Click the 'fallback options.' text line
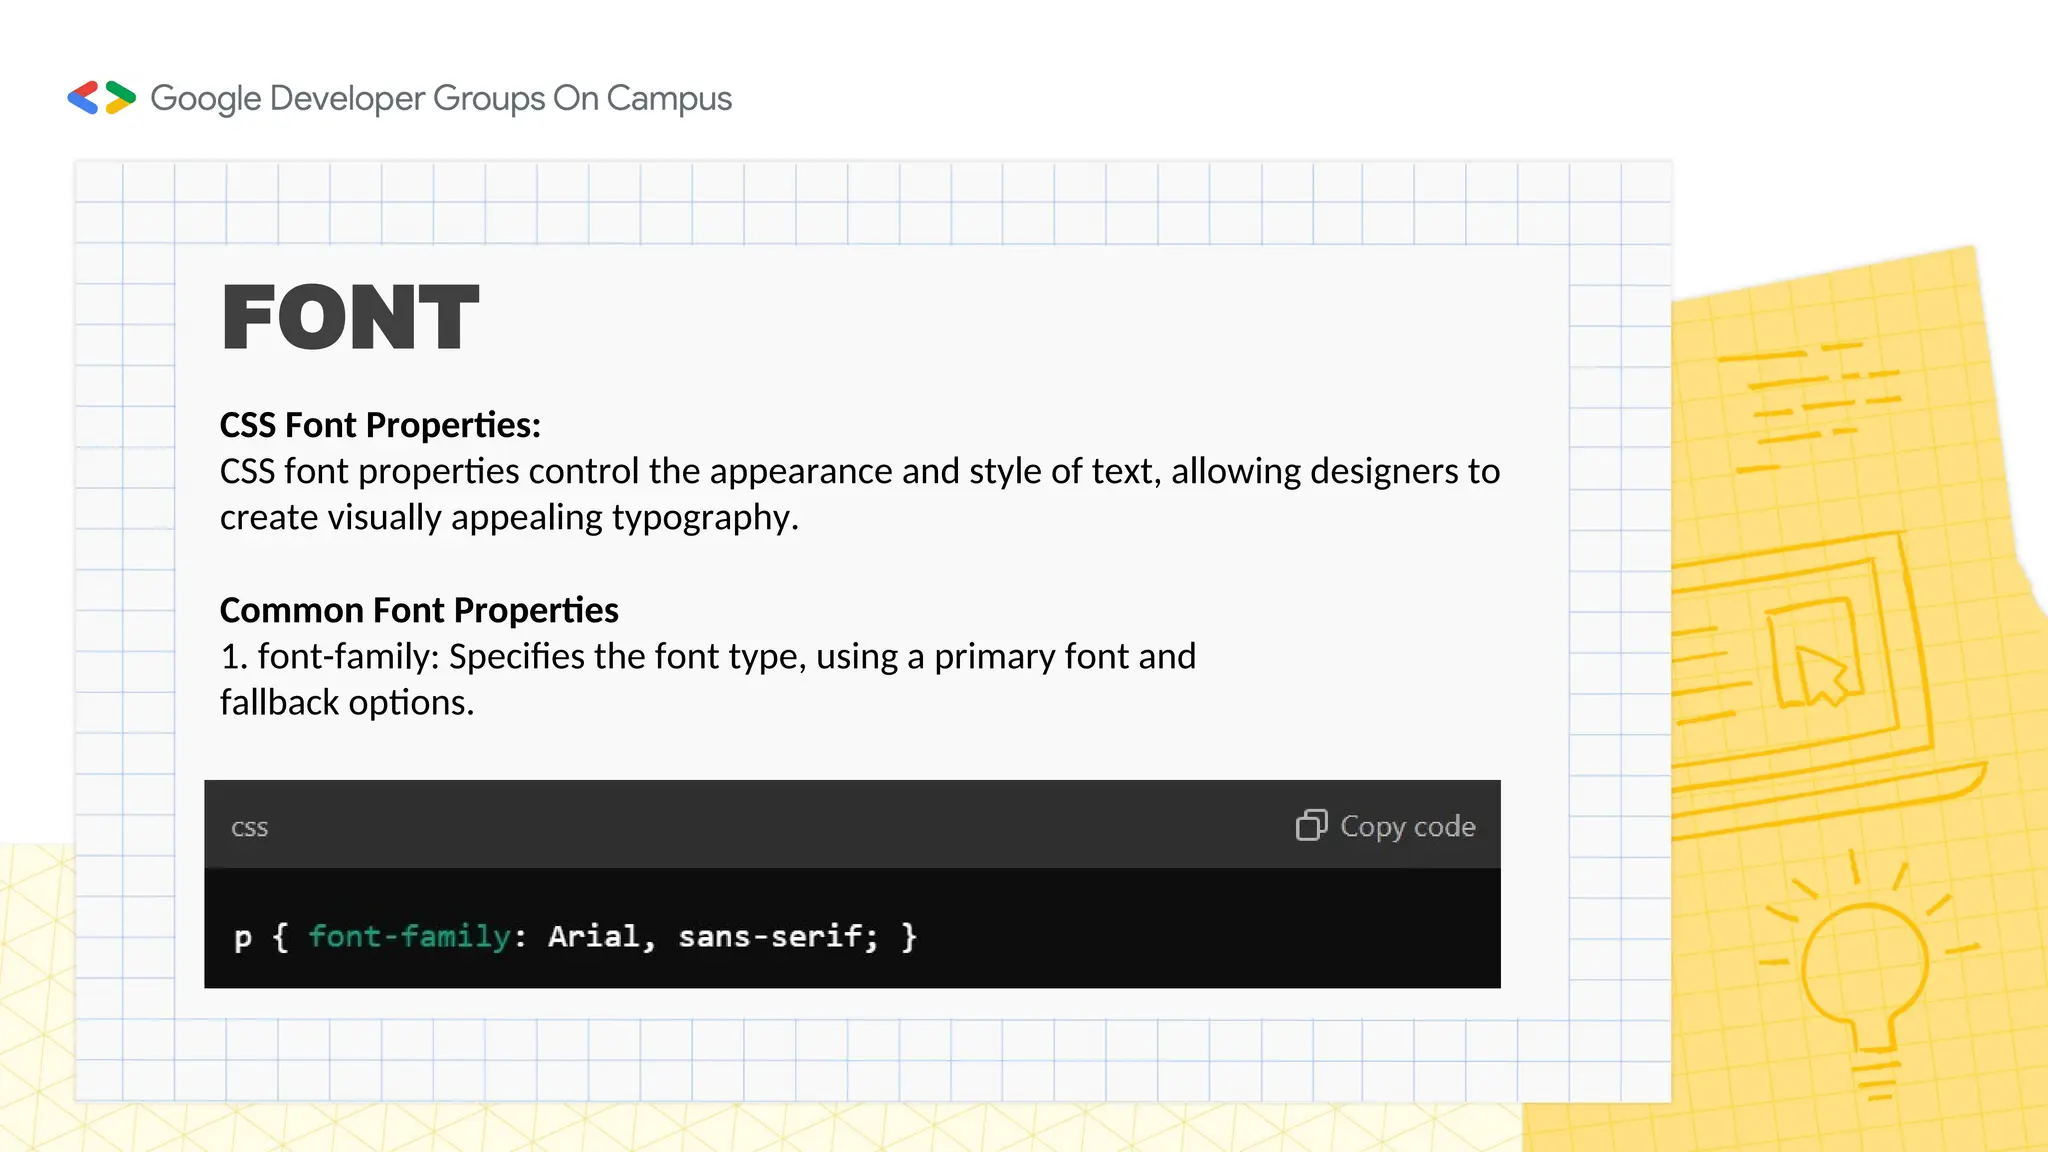This screenshot has height=1152, width=2048. coord(346,702)
